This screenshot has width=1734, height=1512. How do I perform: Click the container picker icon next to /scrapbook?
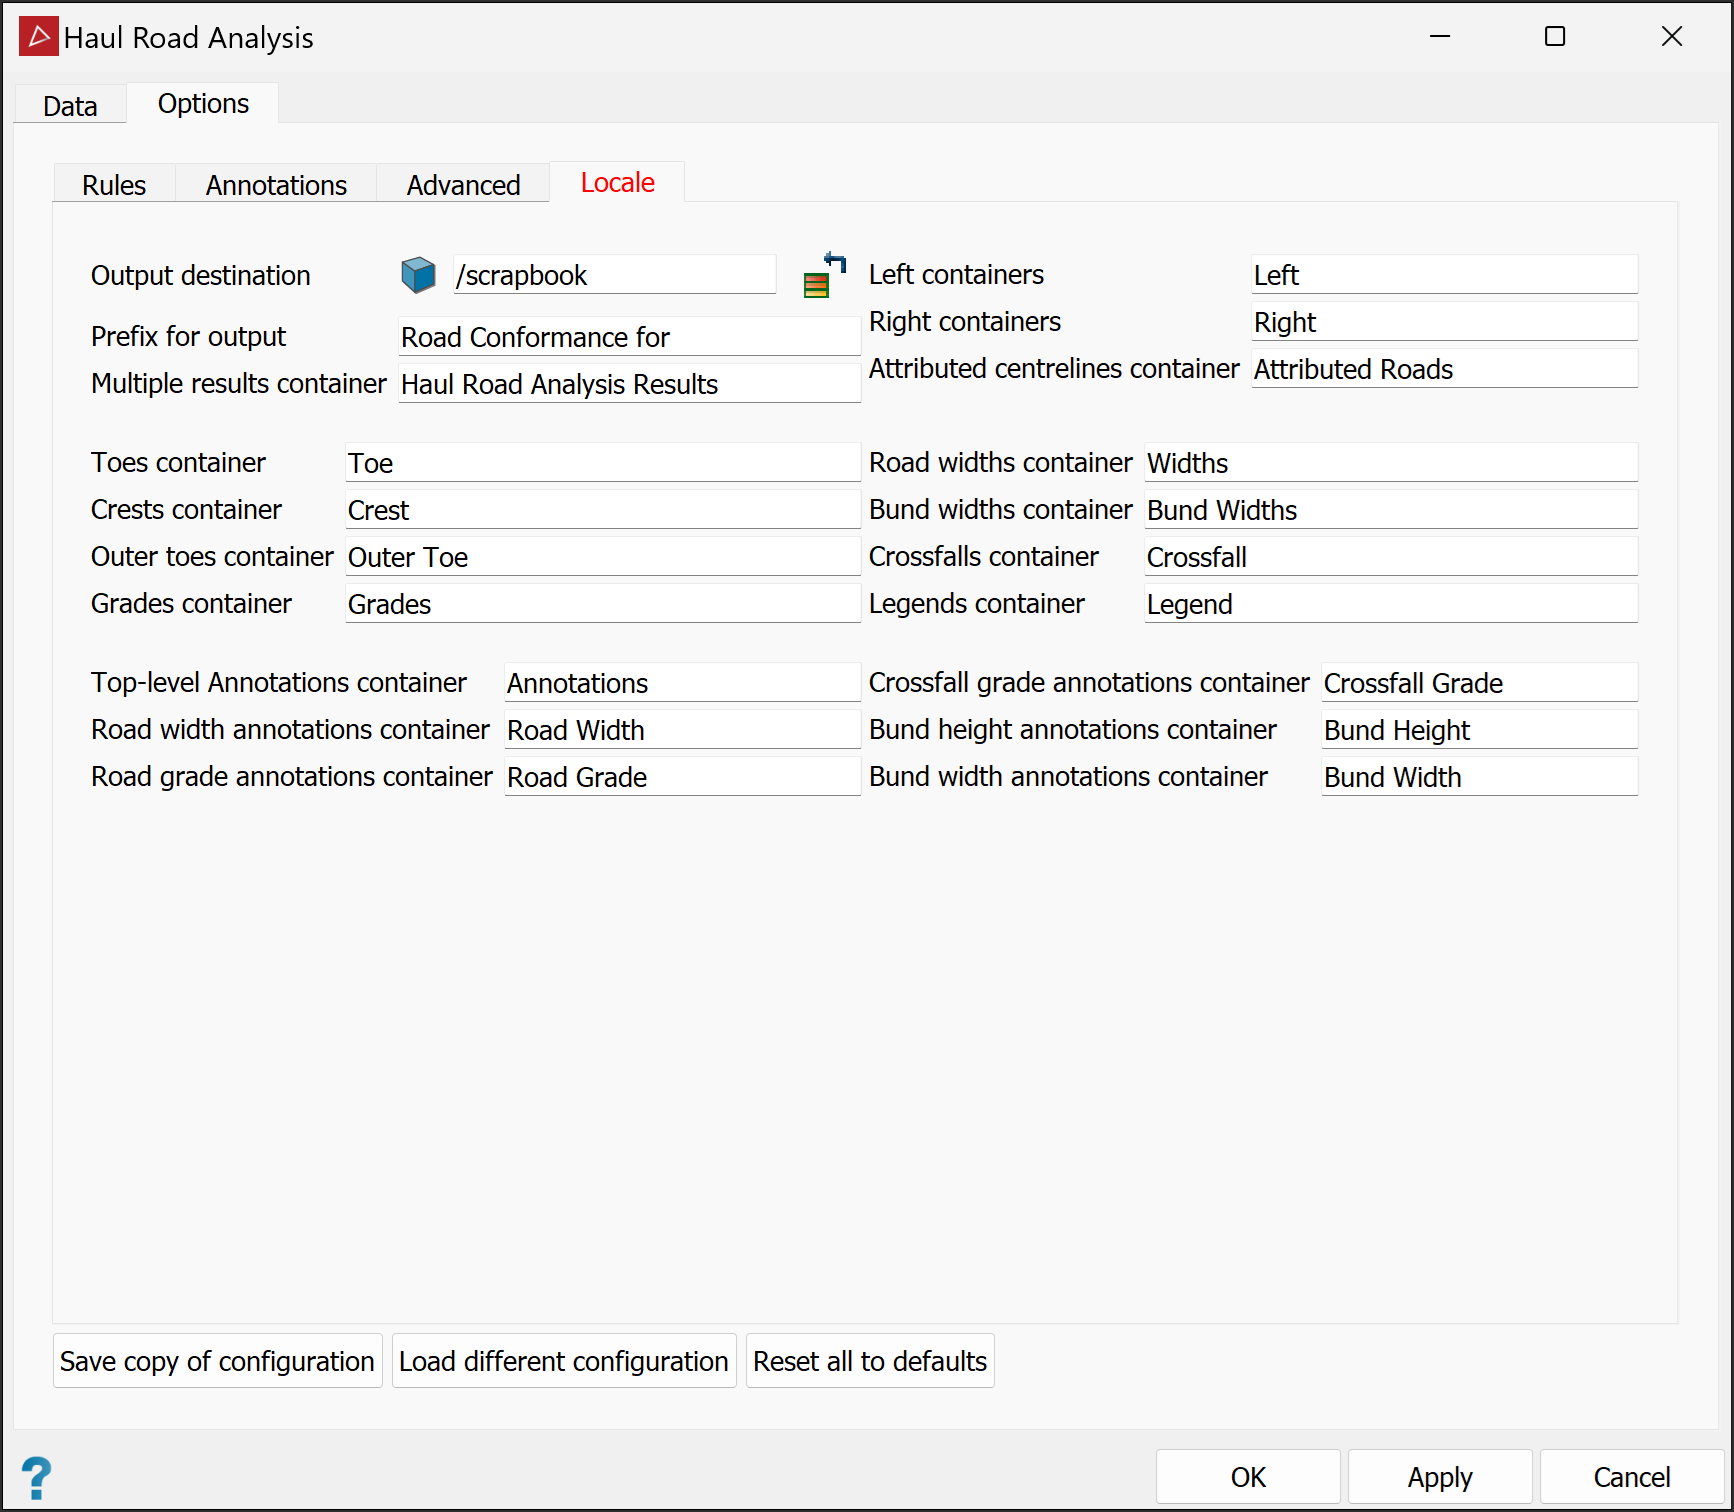point(824,275)
